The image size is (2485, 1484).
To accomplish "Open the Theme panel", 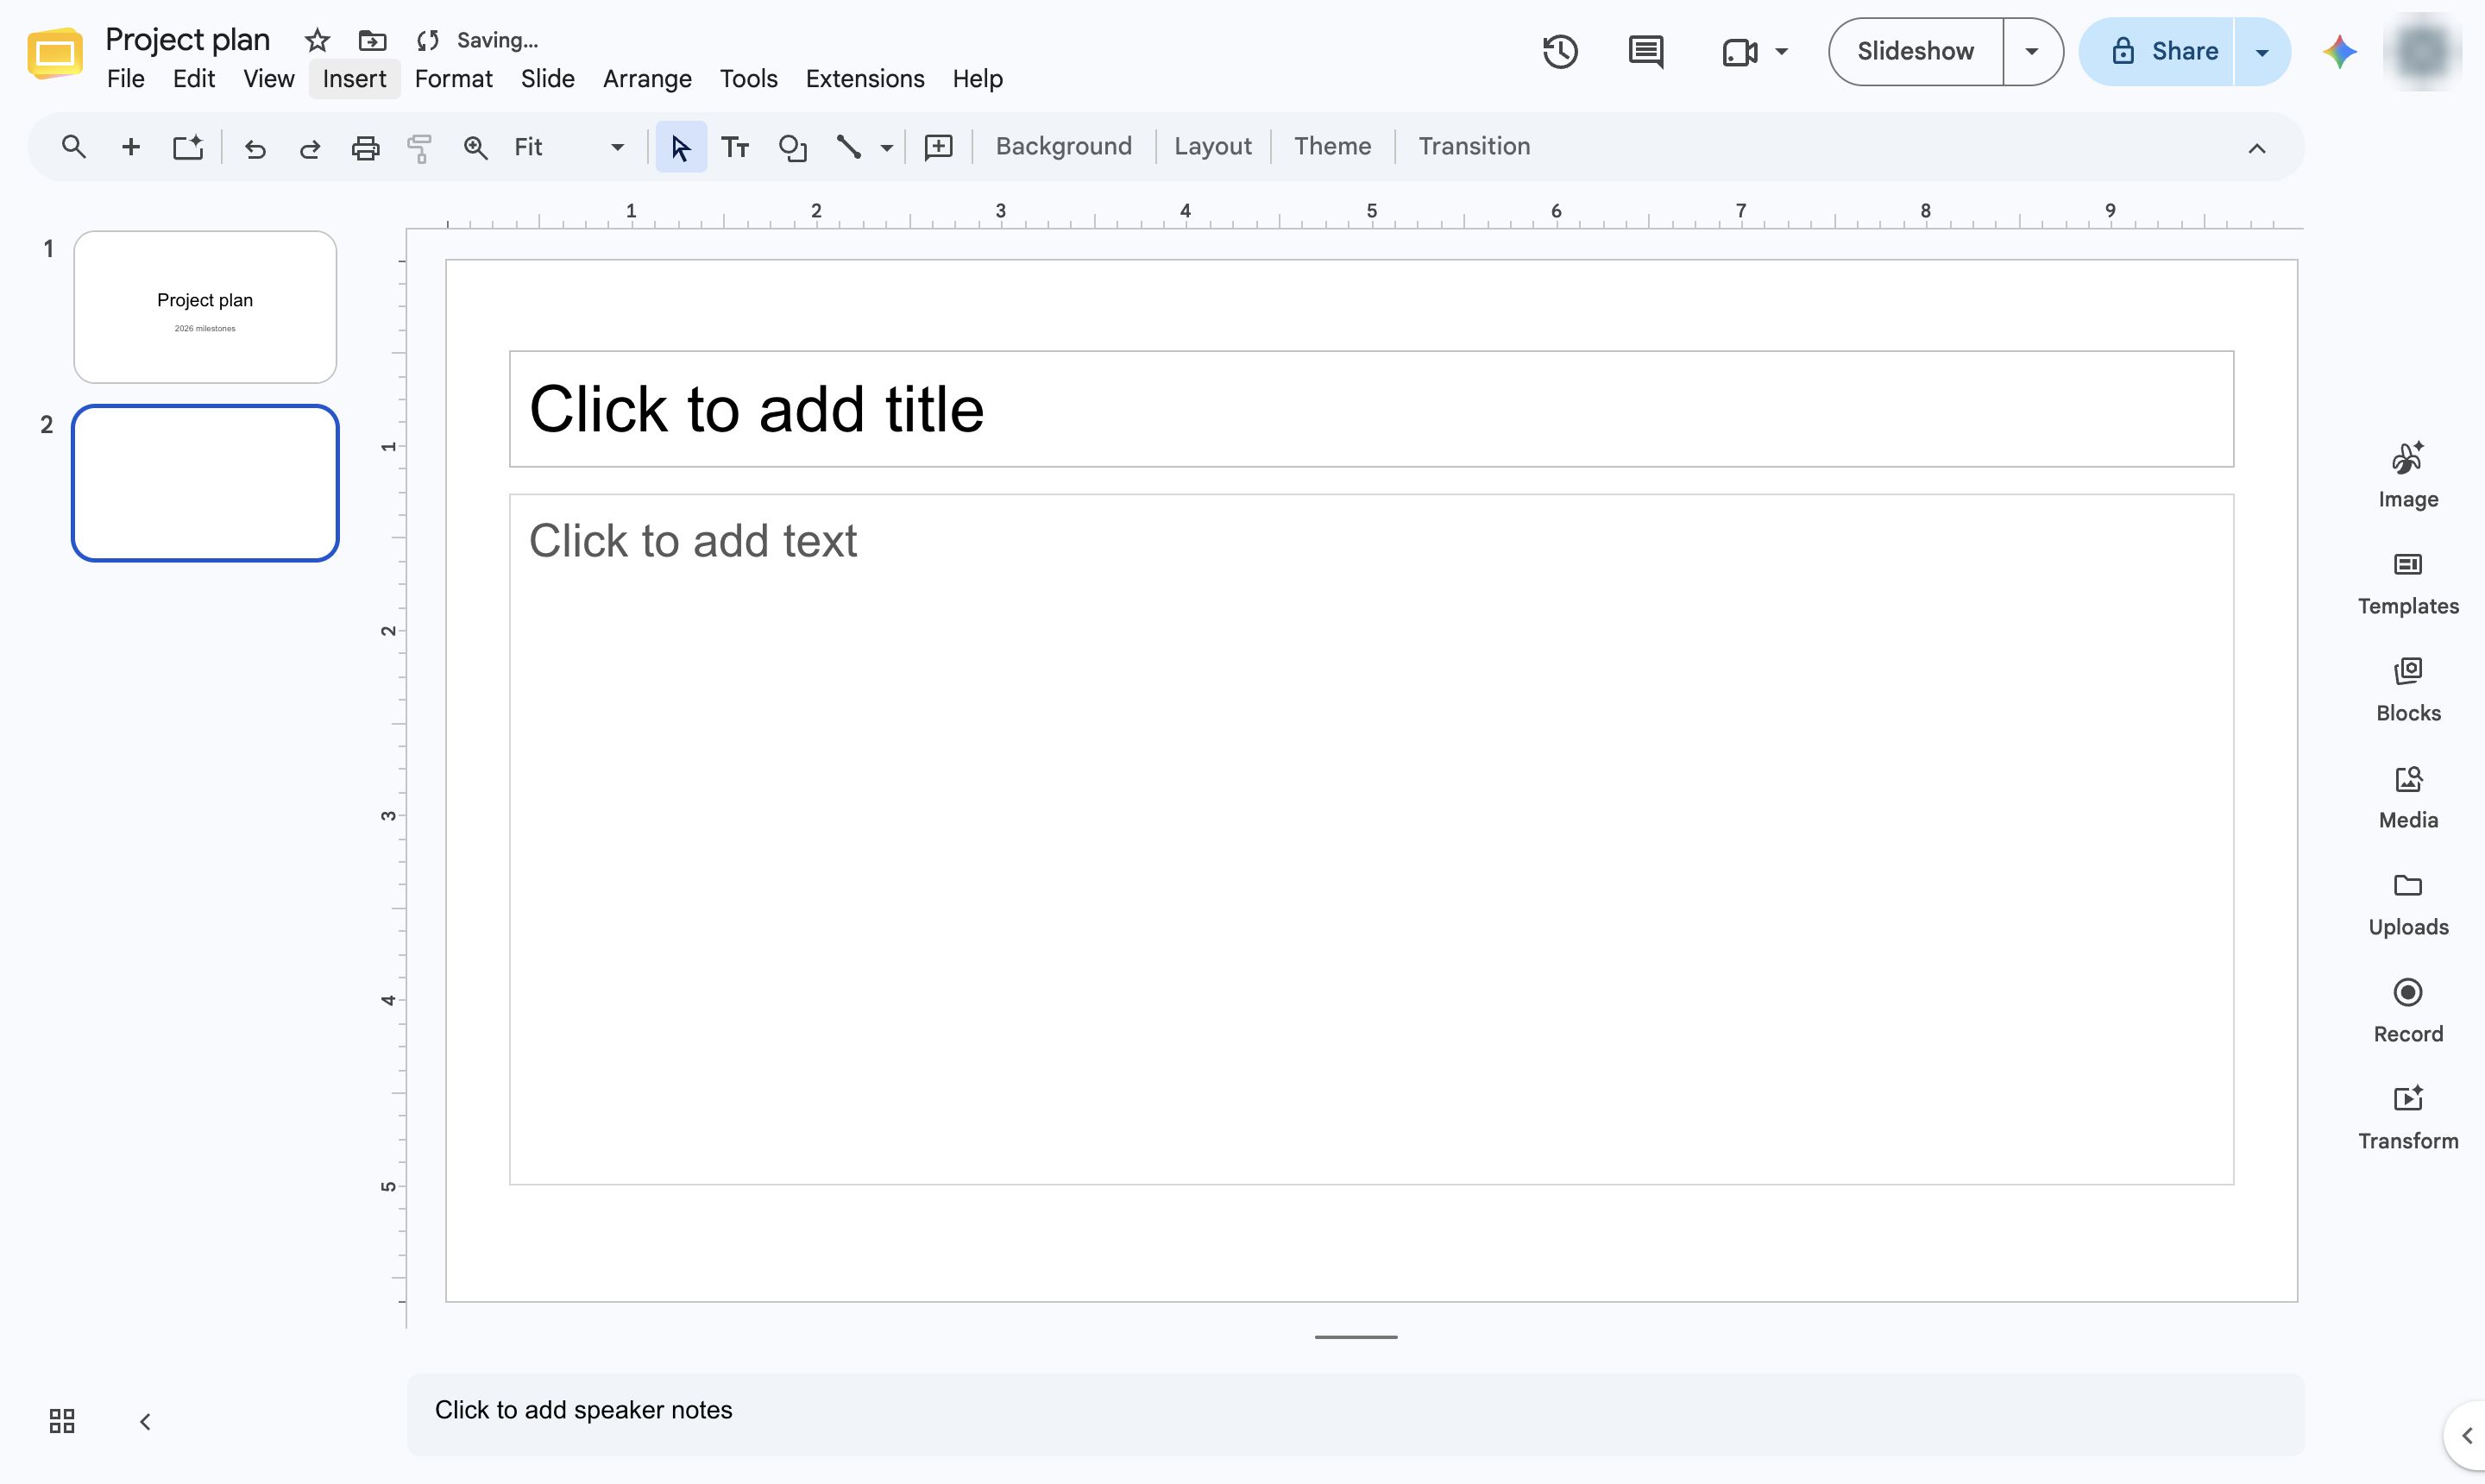I will [x=1332, y=146].
